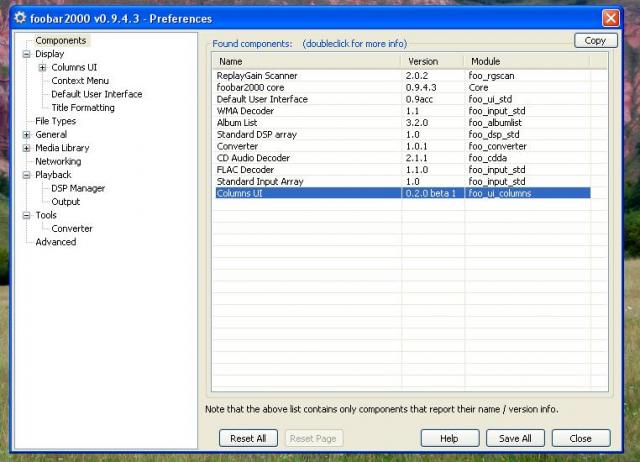Click the Save All button

(515, 438)
